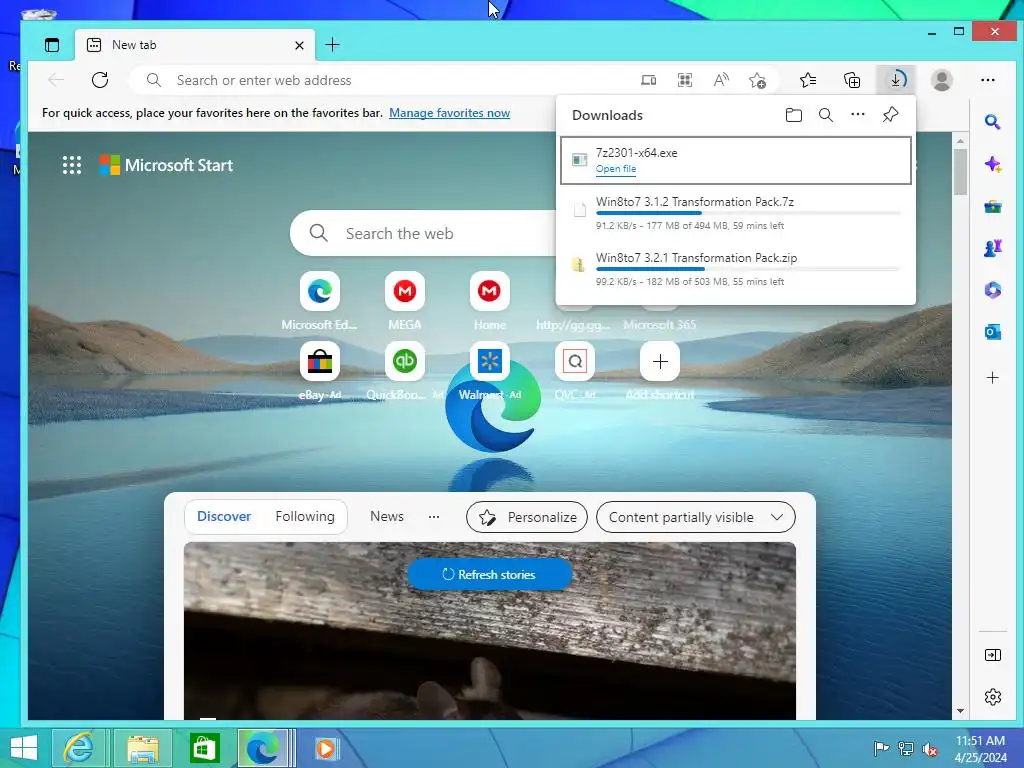Add this page to favorites star

tap(758, 80)
